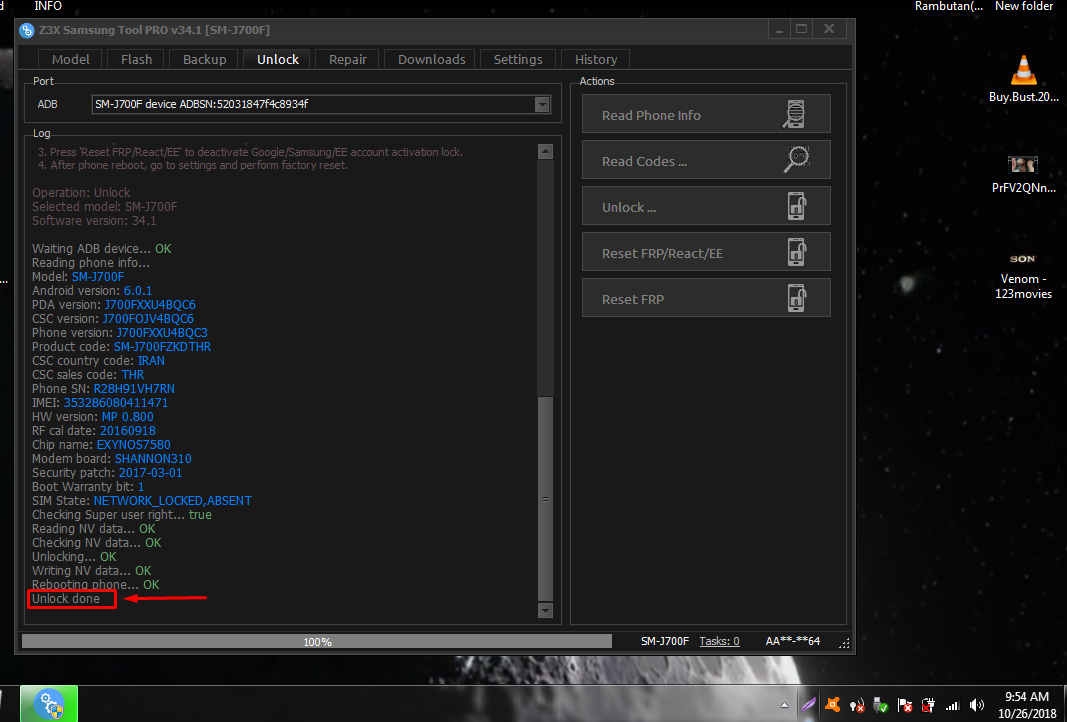Image resolution: width=1067 pixels, height=722 pixels.
Task: Click the AA**-**64 status bar entry
Action: (793, 641)
